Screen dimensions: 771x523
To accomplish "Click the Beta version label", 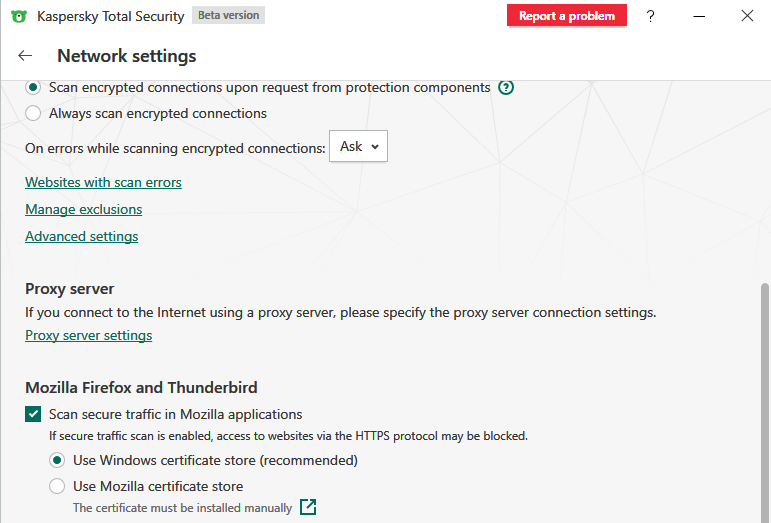I will (228, 16).
